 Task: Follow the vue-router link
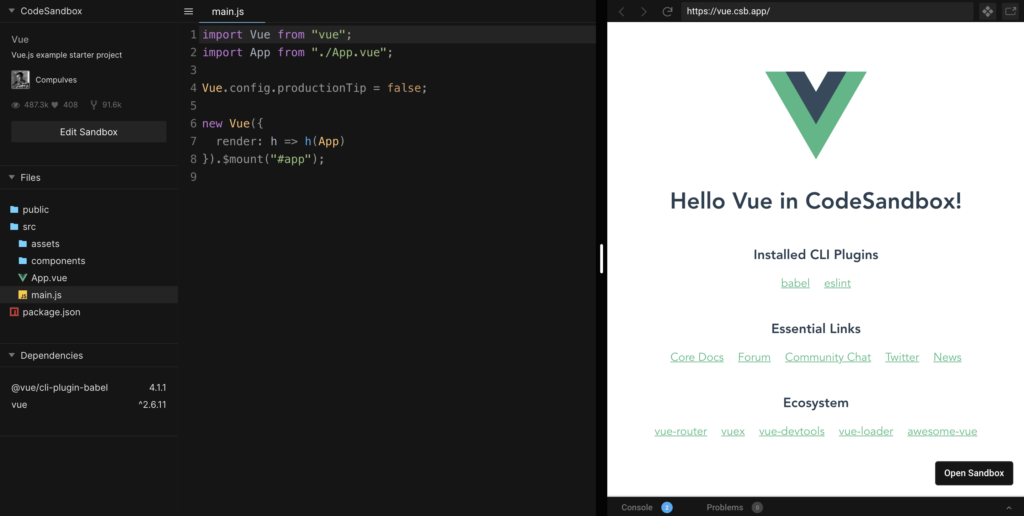680,432
